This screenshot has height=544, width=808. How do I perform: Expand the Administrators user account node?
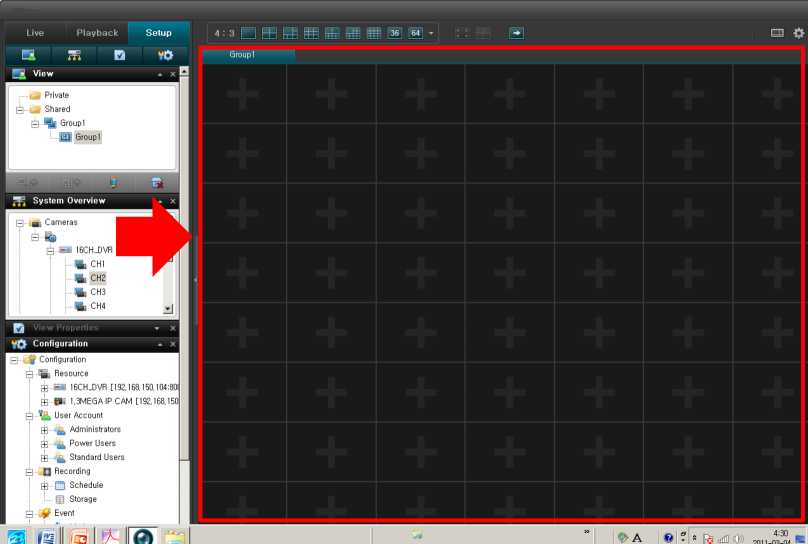pos(45,429)
